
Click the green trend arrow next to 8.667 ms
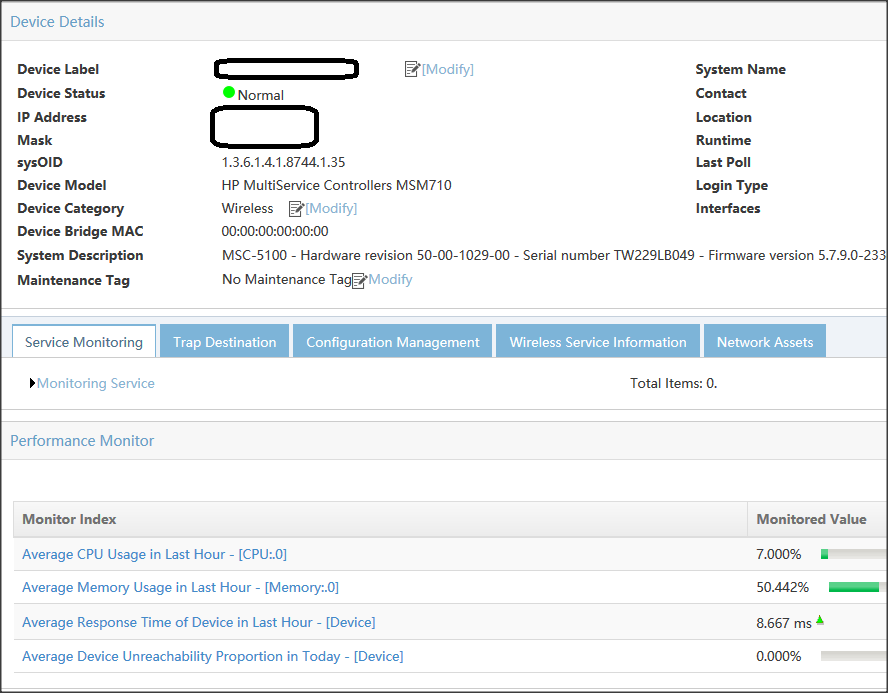coord(819,620)
